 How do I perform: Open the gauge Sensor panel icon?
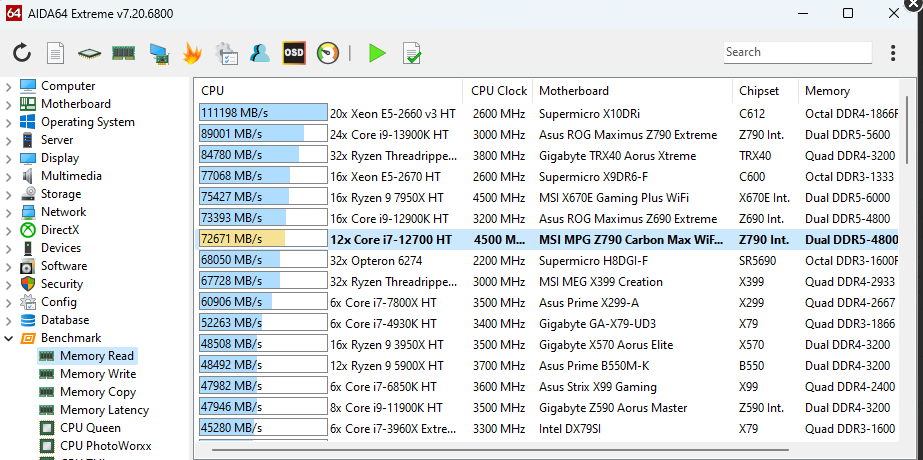[x=328, y=54]
